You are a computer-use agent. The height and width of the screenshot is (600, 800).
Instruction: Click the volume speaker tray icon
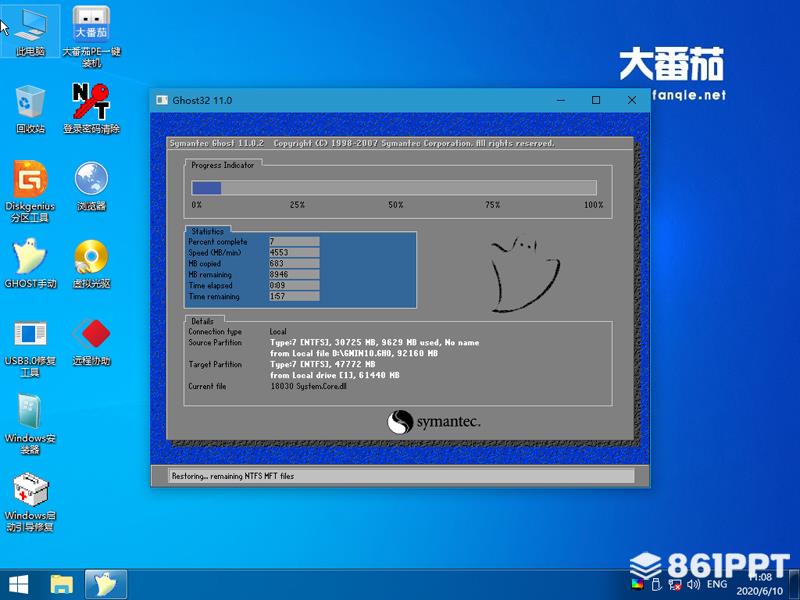[x=693, y=584]
